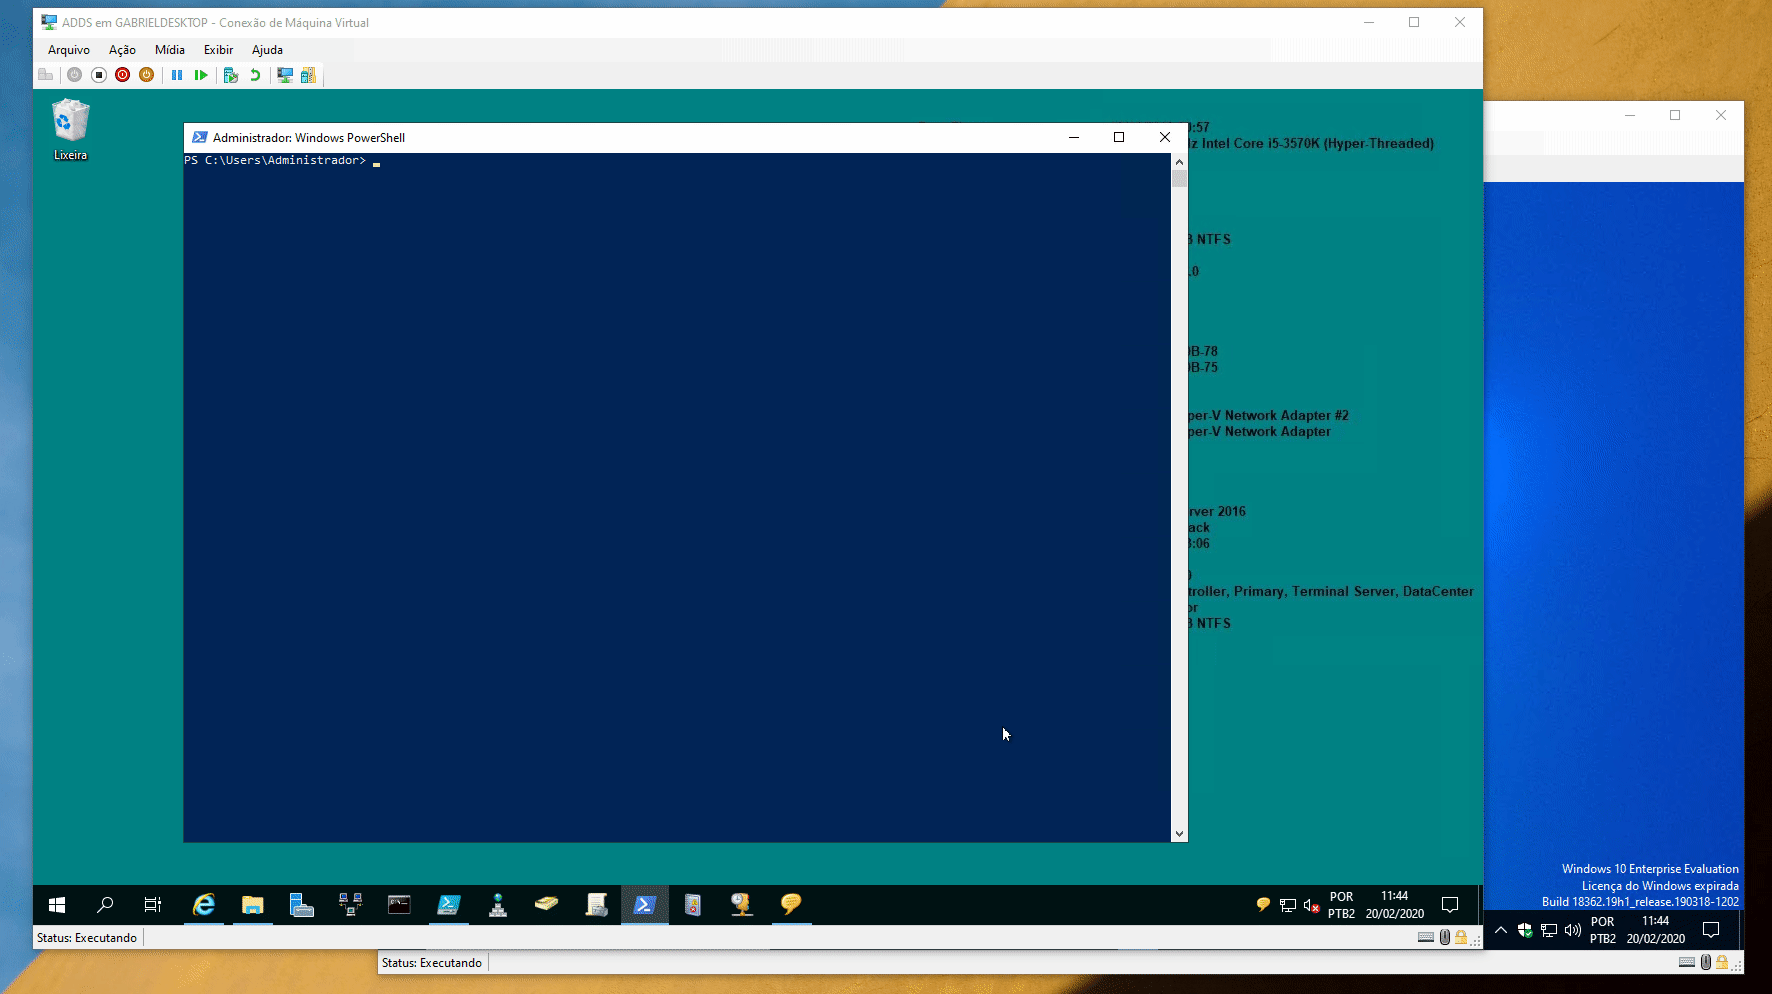The image size is (1772, 994).
Task: Save the virtual machine state
Action: point(147,75)
